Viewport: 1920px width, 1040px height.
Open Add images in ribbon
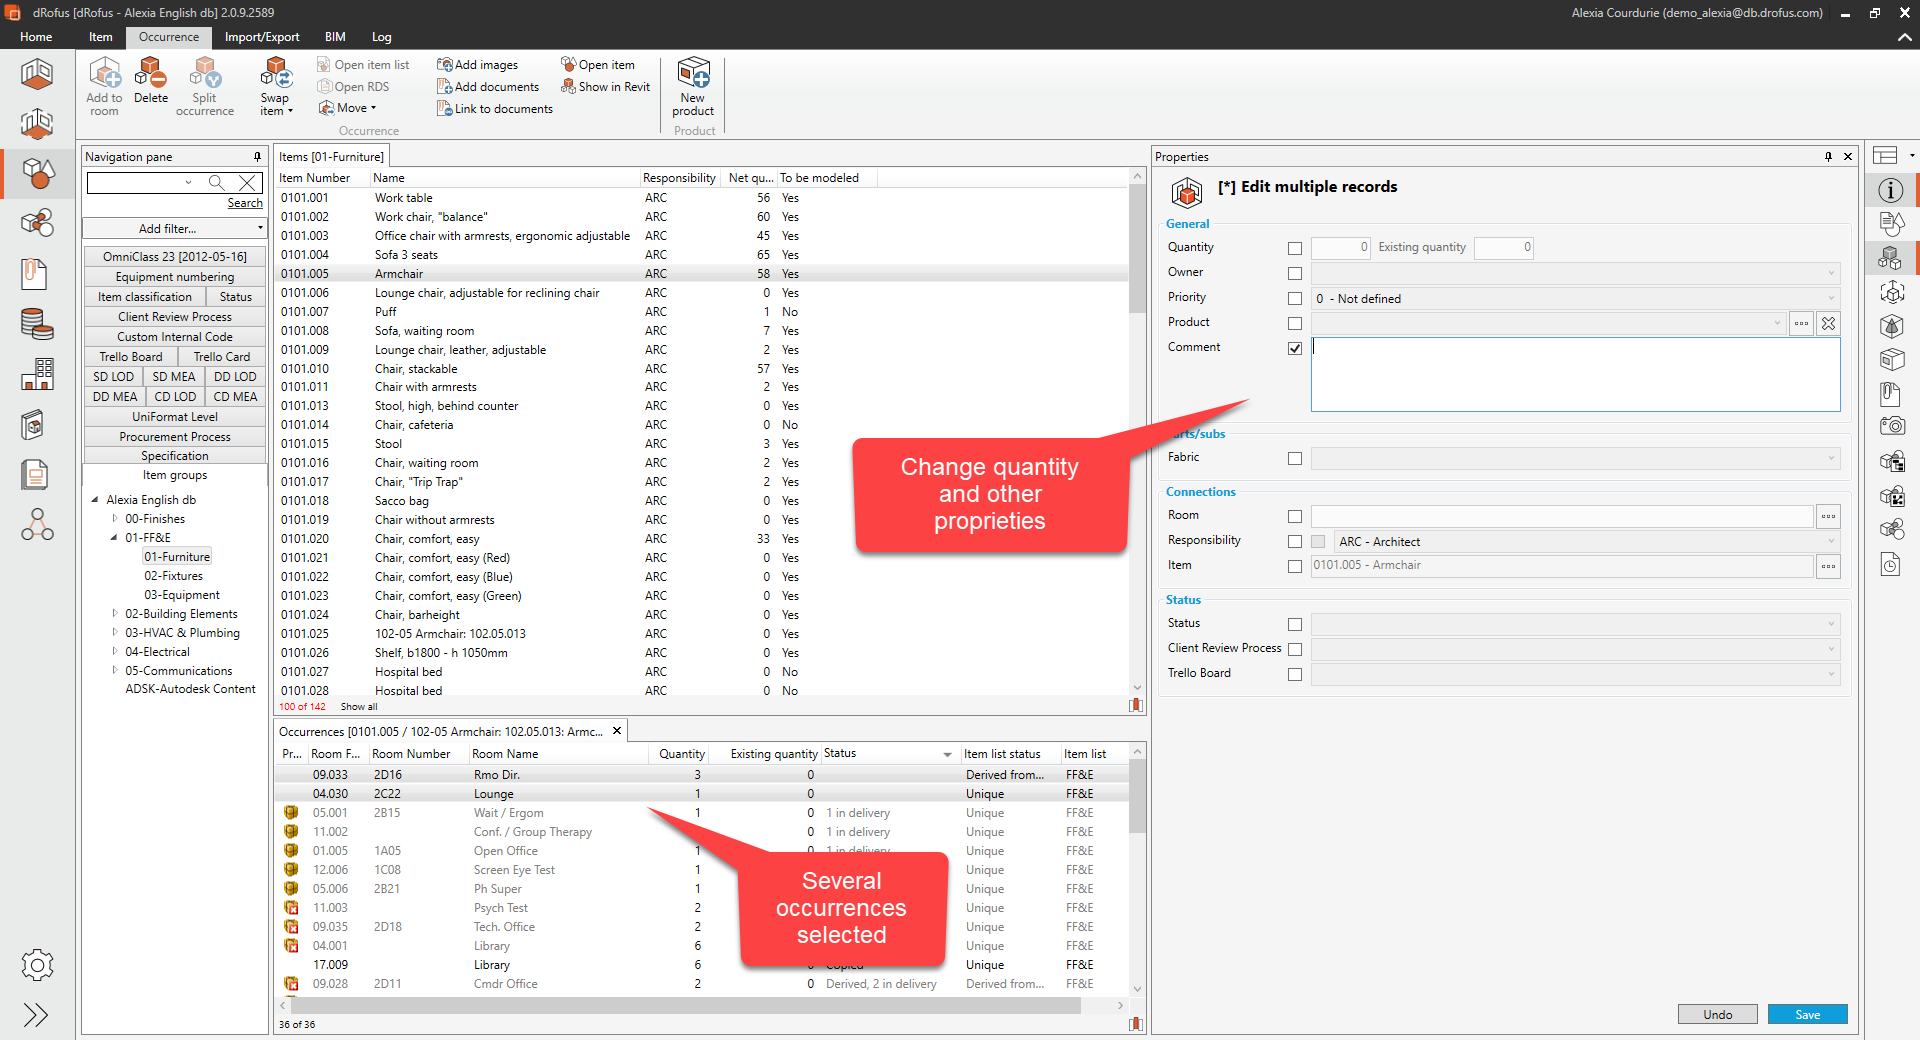[478, 65]
